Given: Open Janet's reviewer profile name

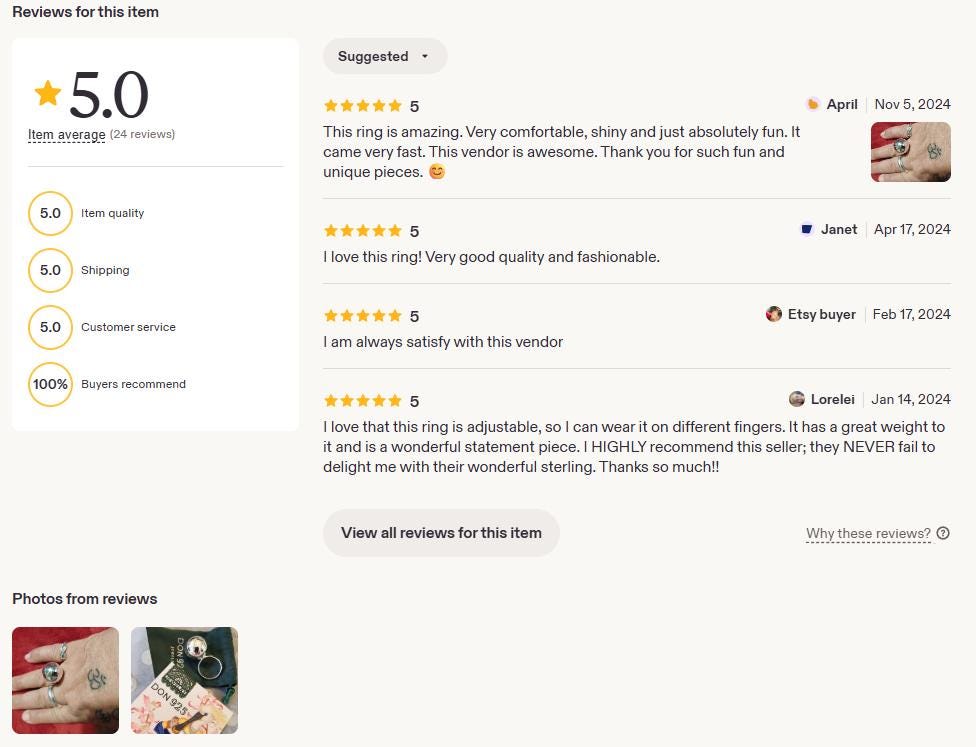Looking at the screenshot, I should [839, 229].
